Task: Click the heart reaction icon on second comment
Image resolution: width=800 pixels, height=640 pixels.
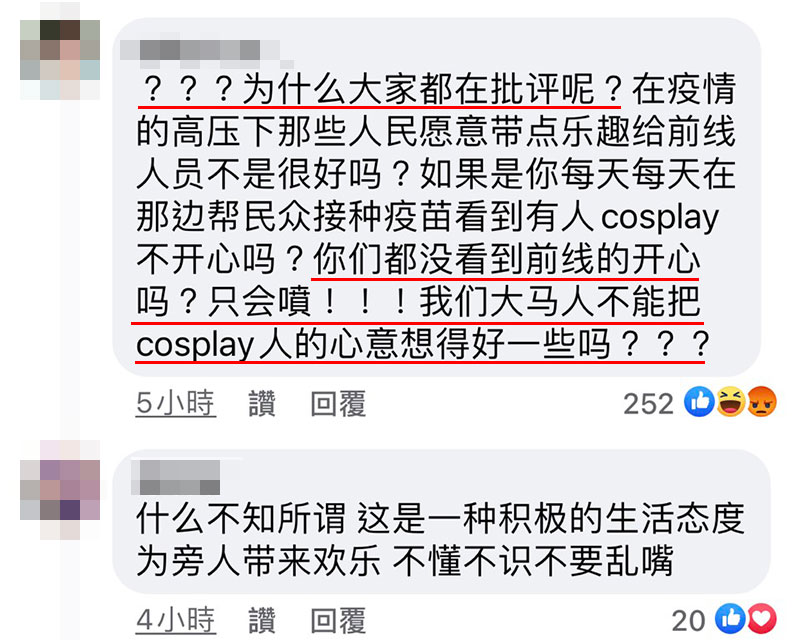Action: [x=761, y=619]
